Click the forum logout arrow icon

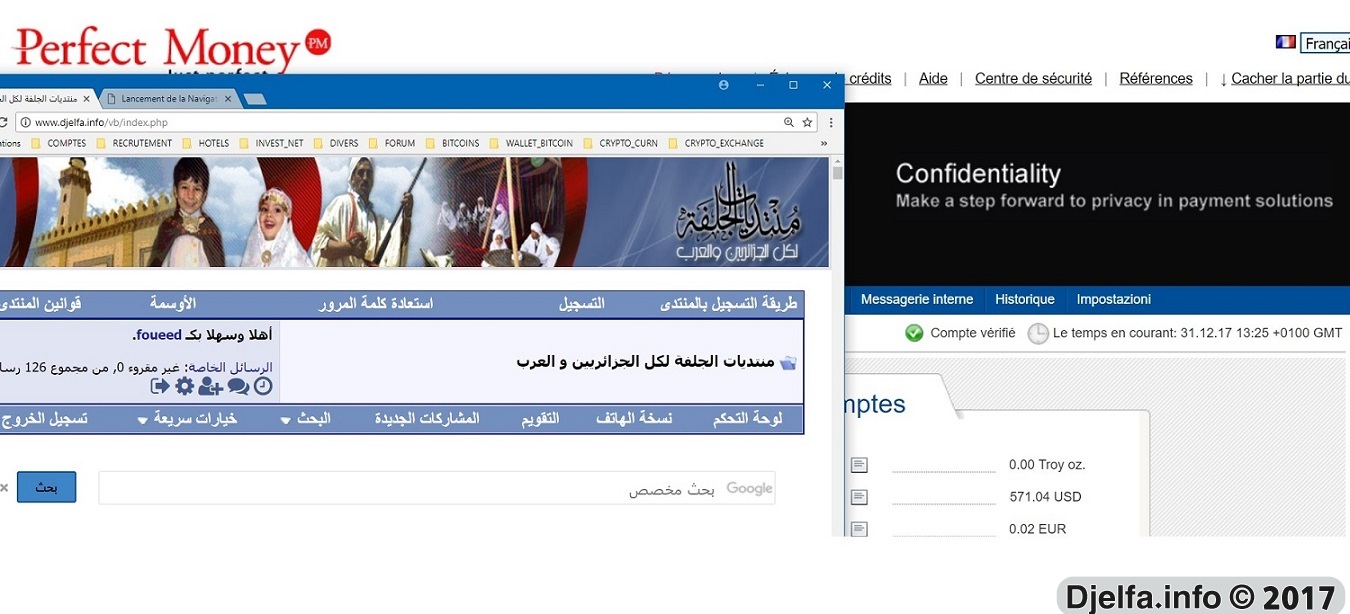click(160, 386)
